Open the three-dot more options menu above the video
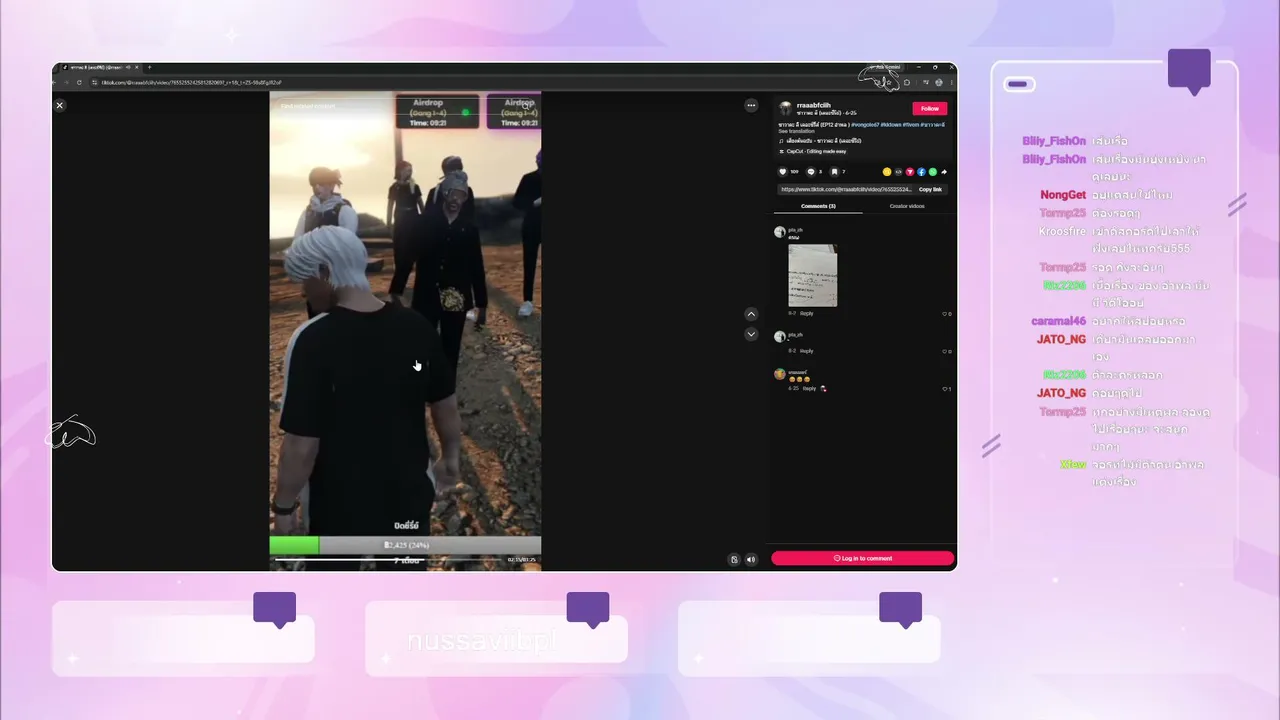1280x720 pixels. [751, 105]
